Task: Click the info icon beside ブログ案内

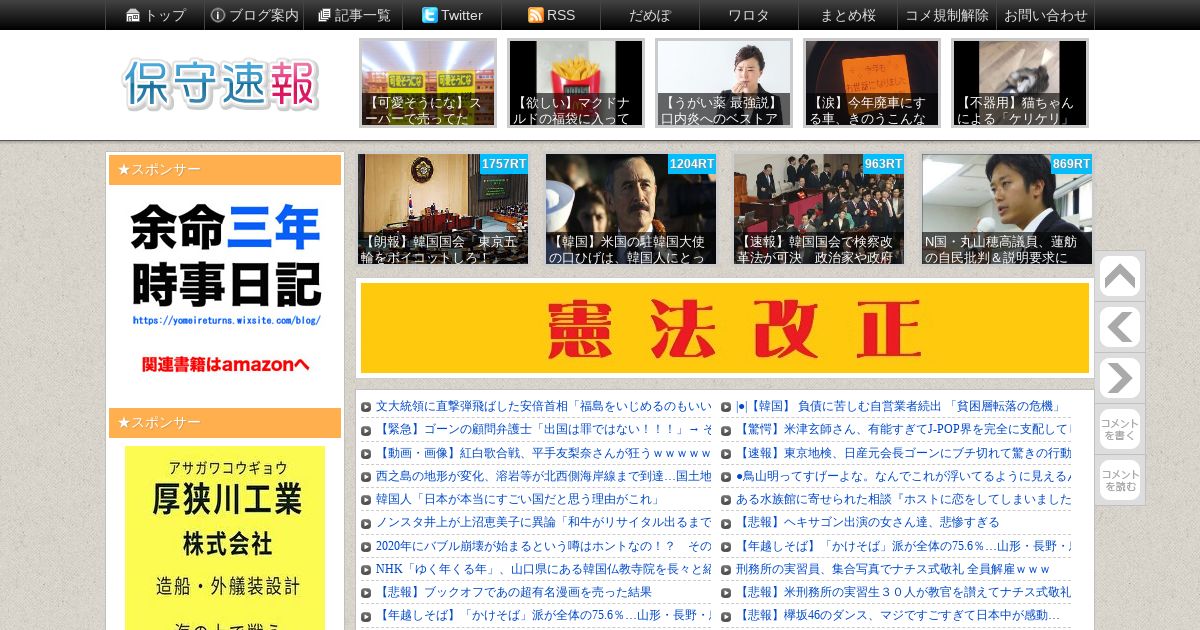Action: coord(217,15)
